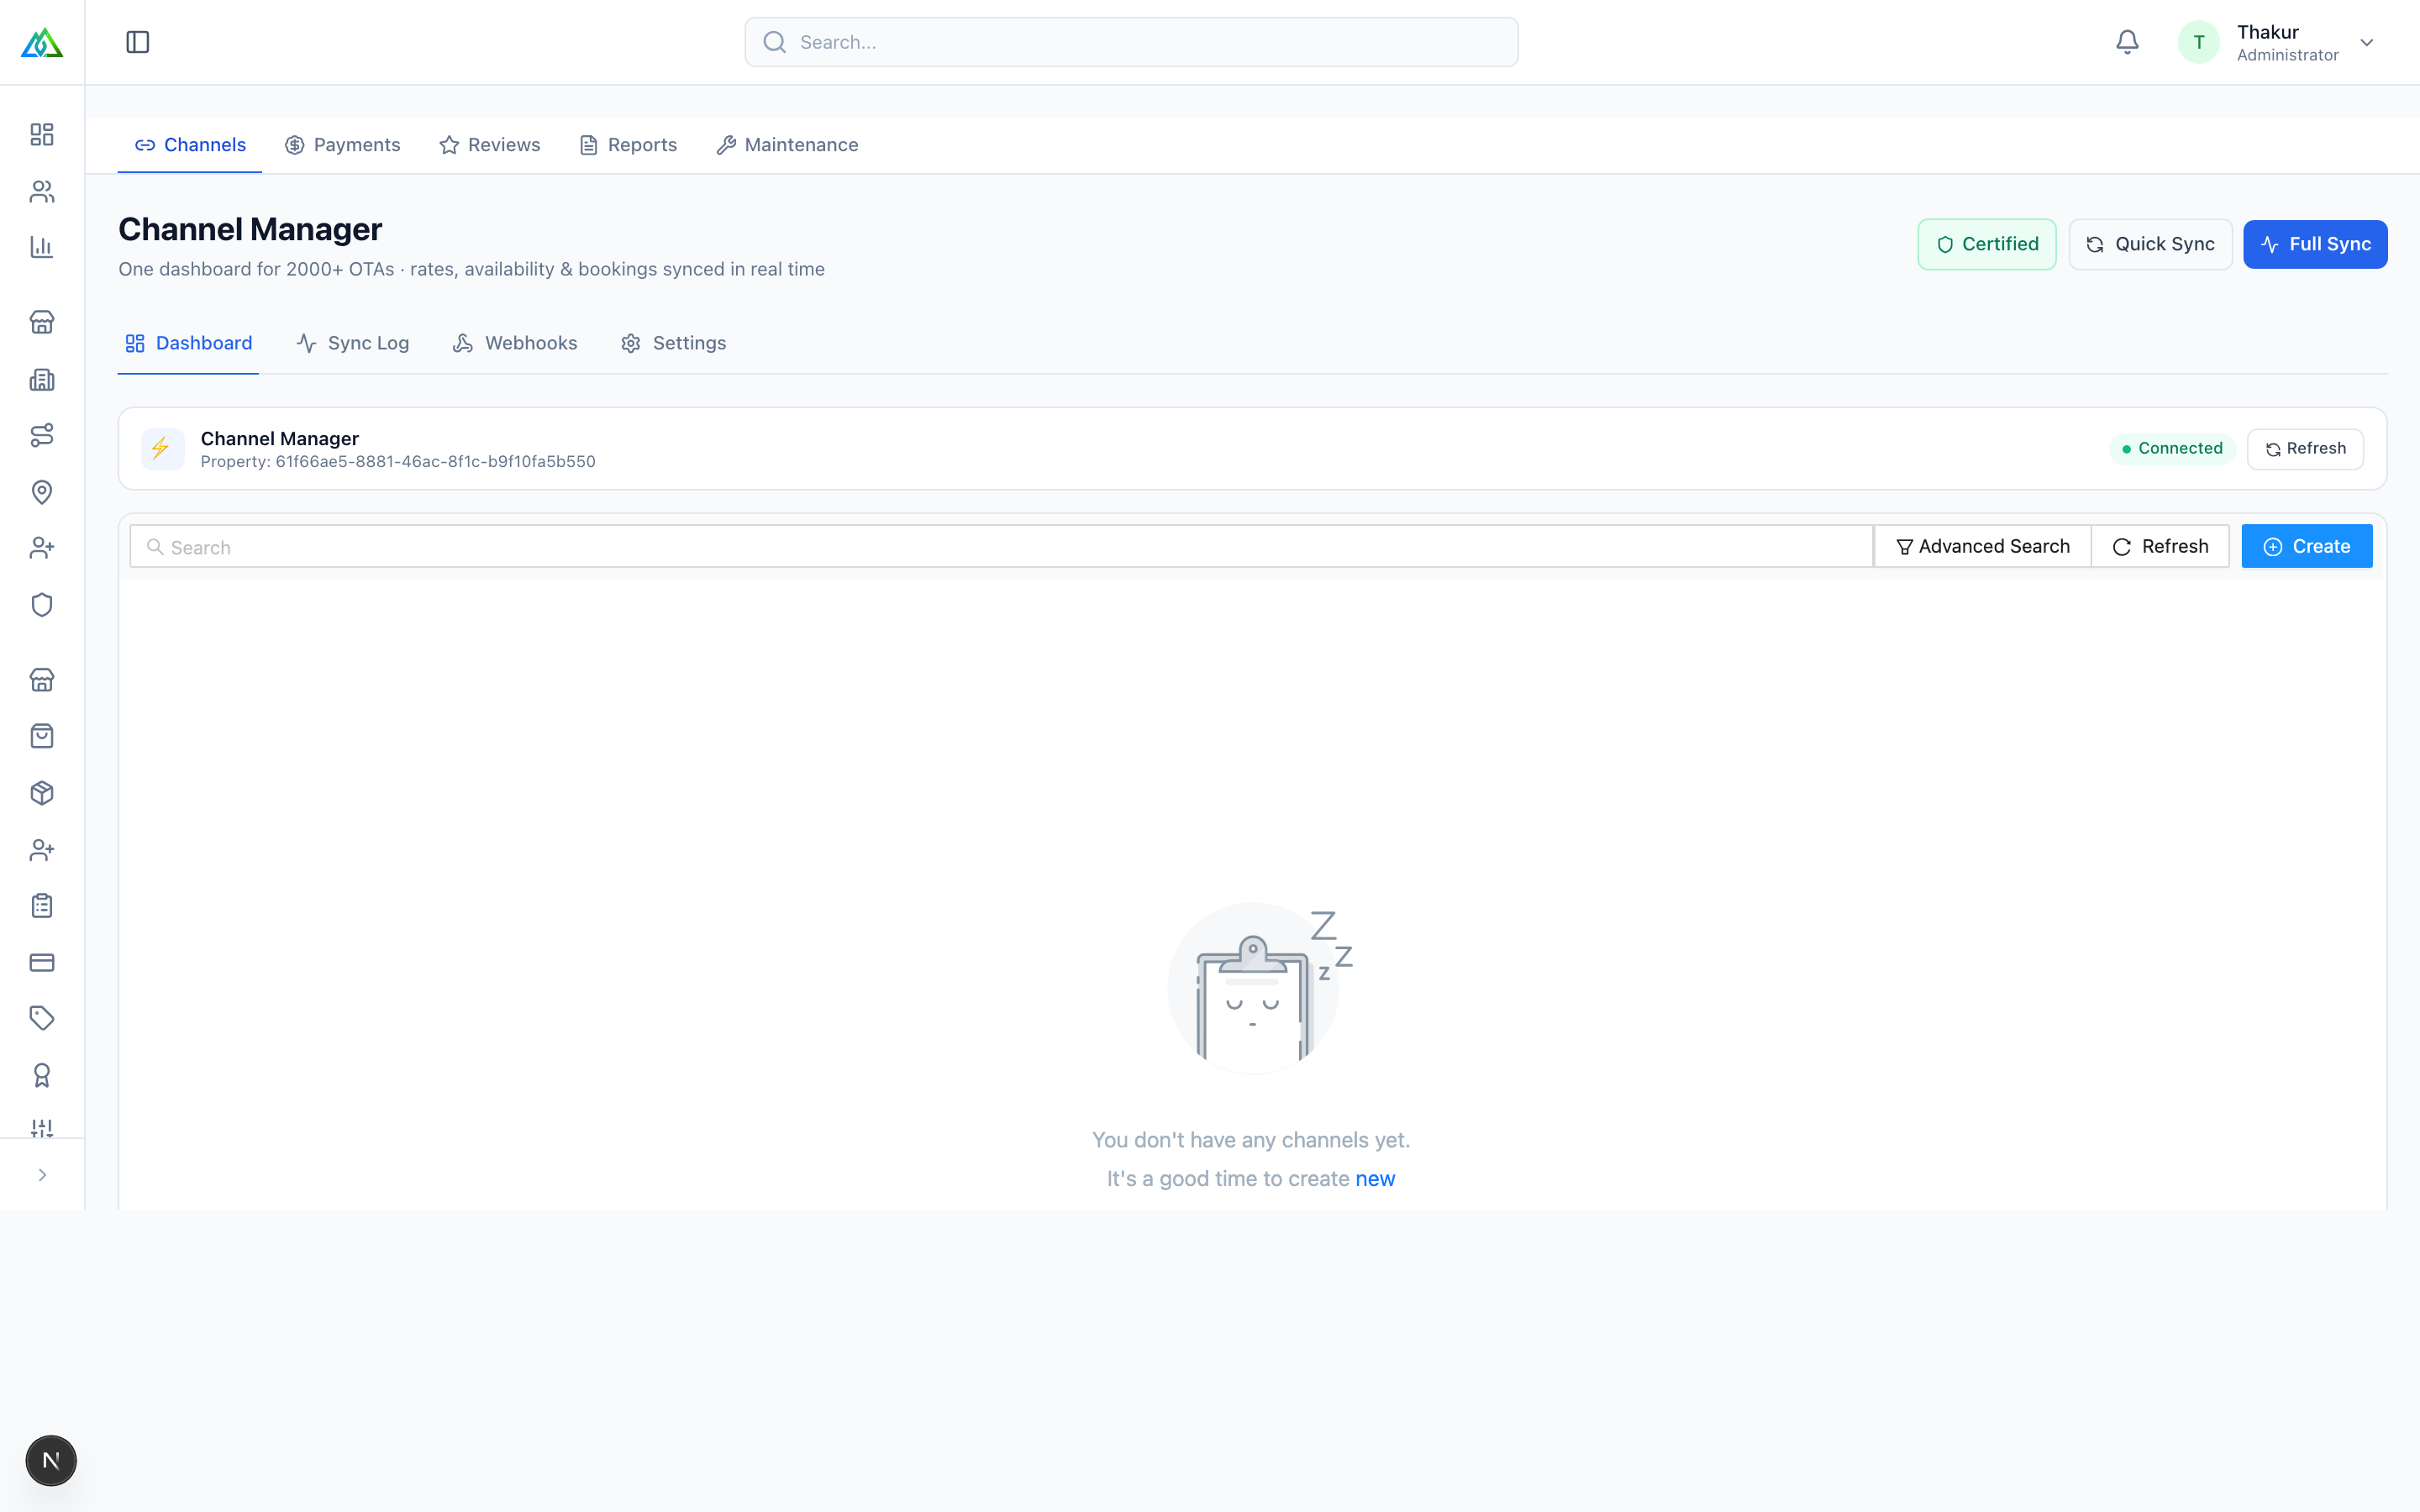Image resolution: width=2420 pixels, height=1512 pixels.
Task: Click the Property ID text
Action: tap(398, 461)
